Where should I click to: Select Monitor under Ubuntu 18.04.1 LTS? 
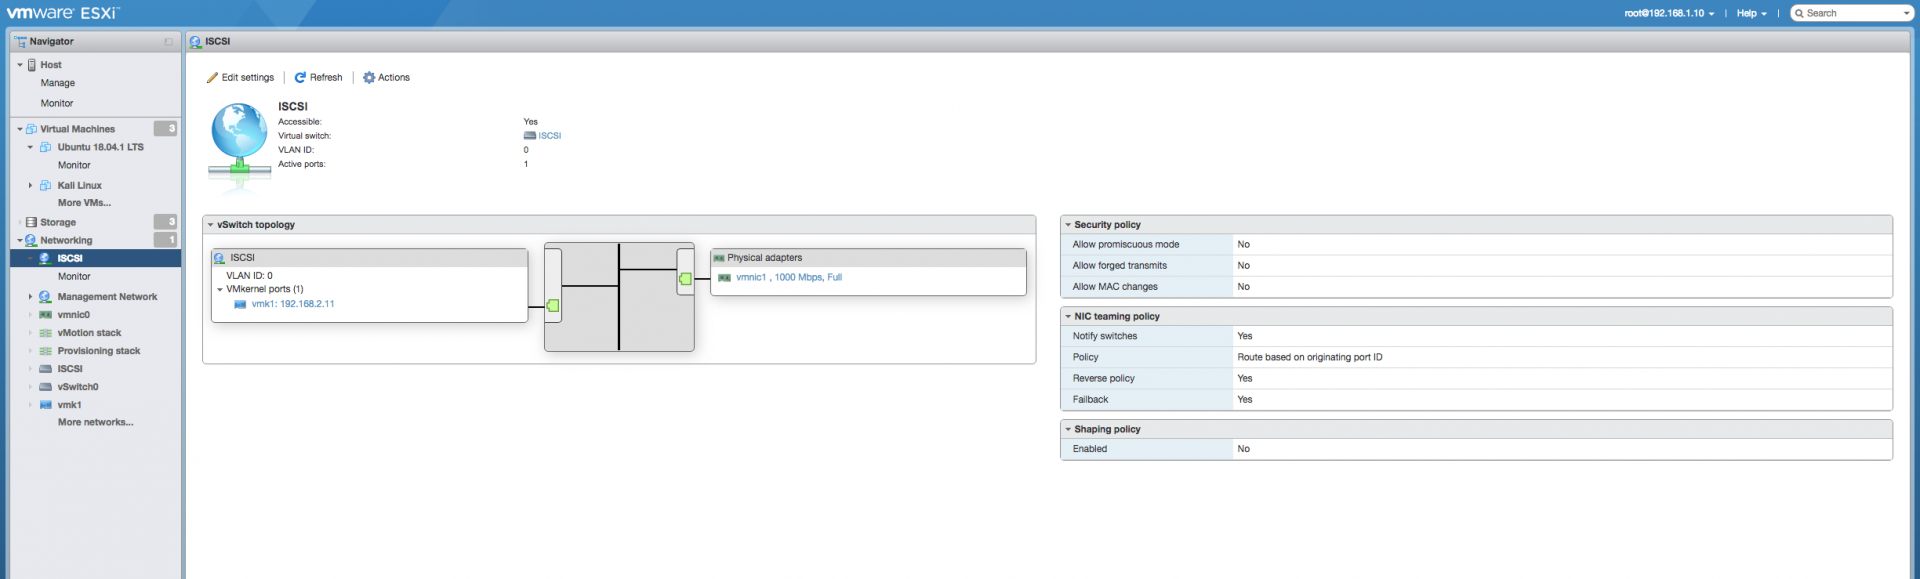tap(74, 166)
